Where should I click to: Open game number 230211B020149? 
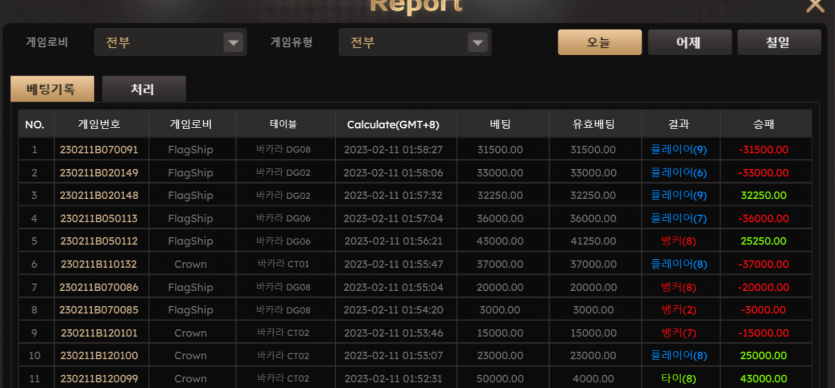pos(99,173)
